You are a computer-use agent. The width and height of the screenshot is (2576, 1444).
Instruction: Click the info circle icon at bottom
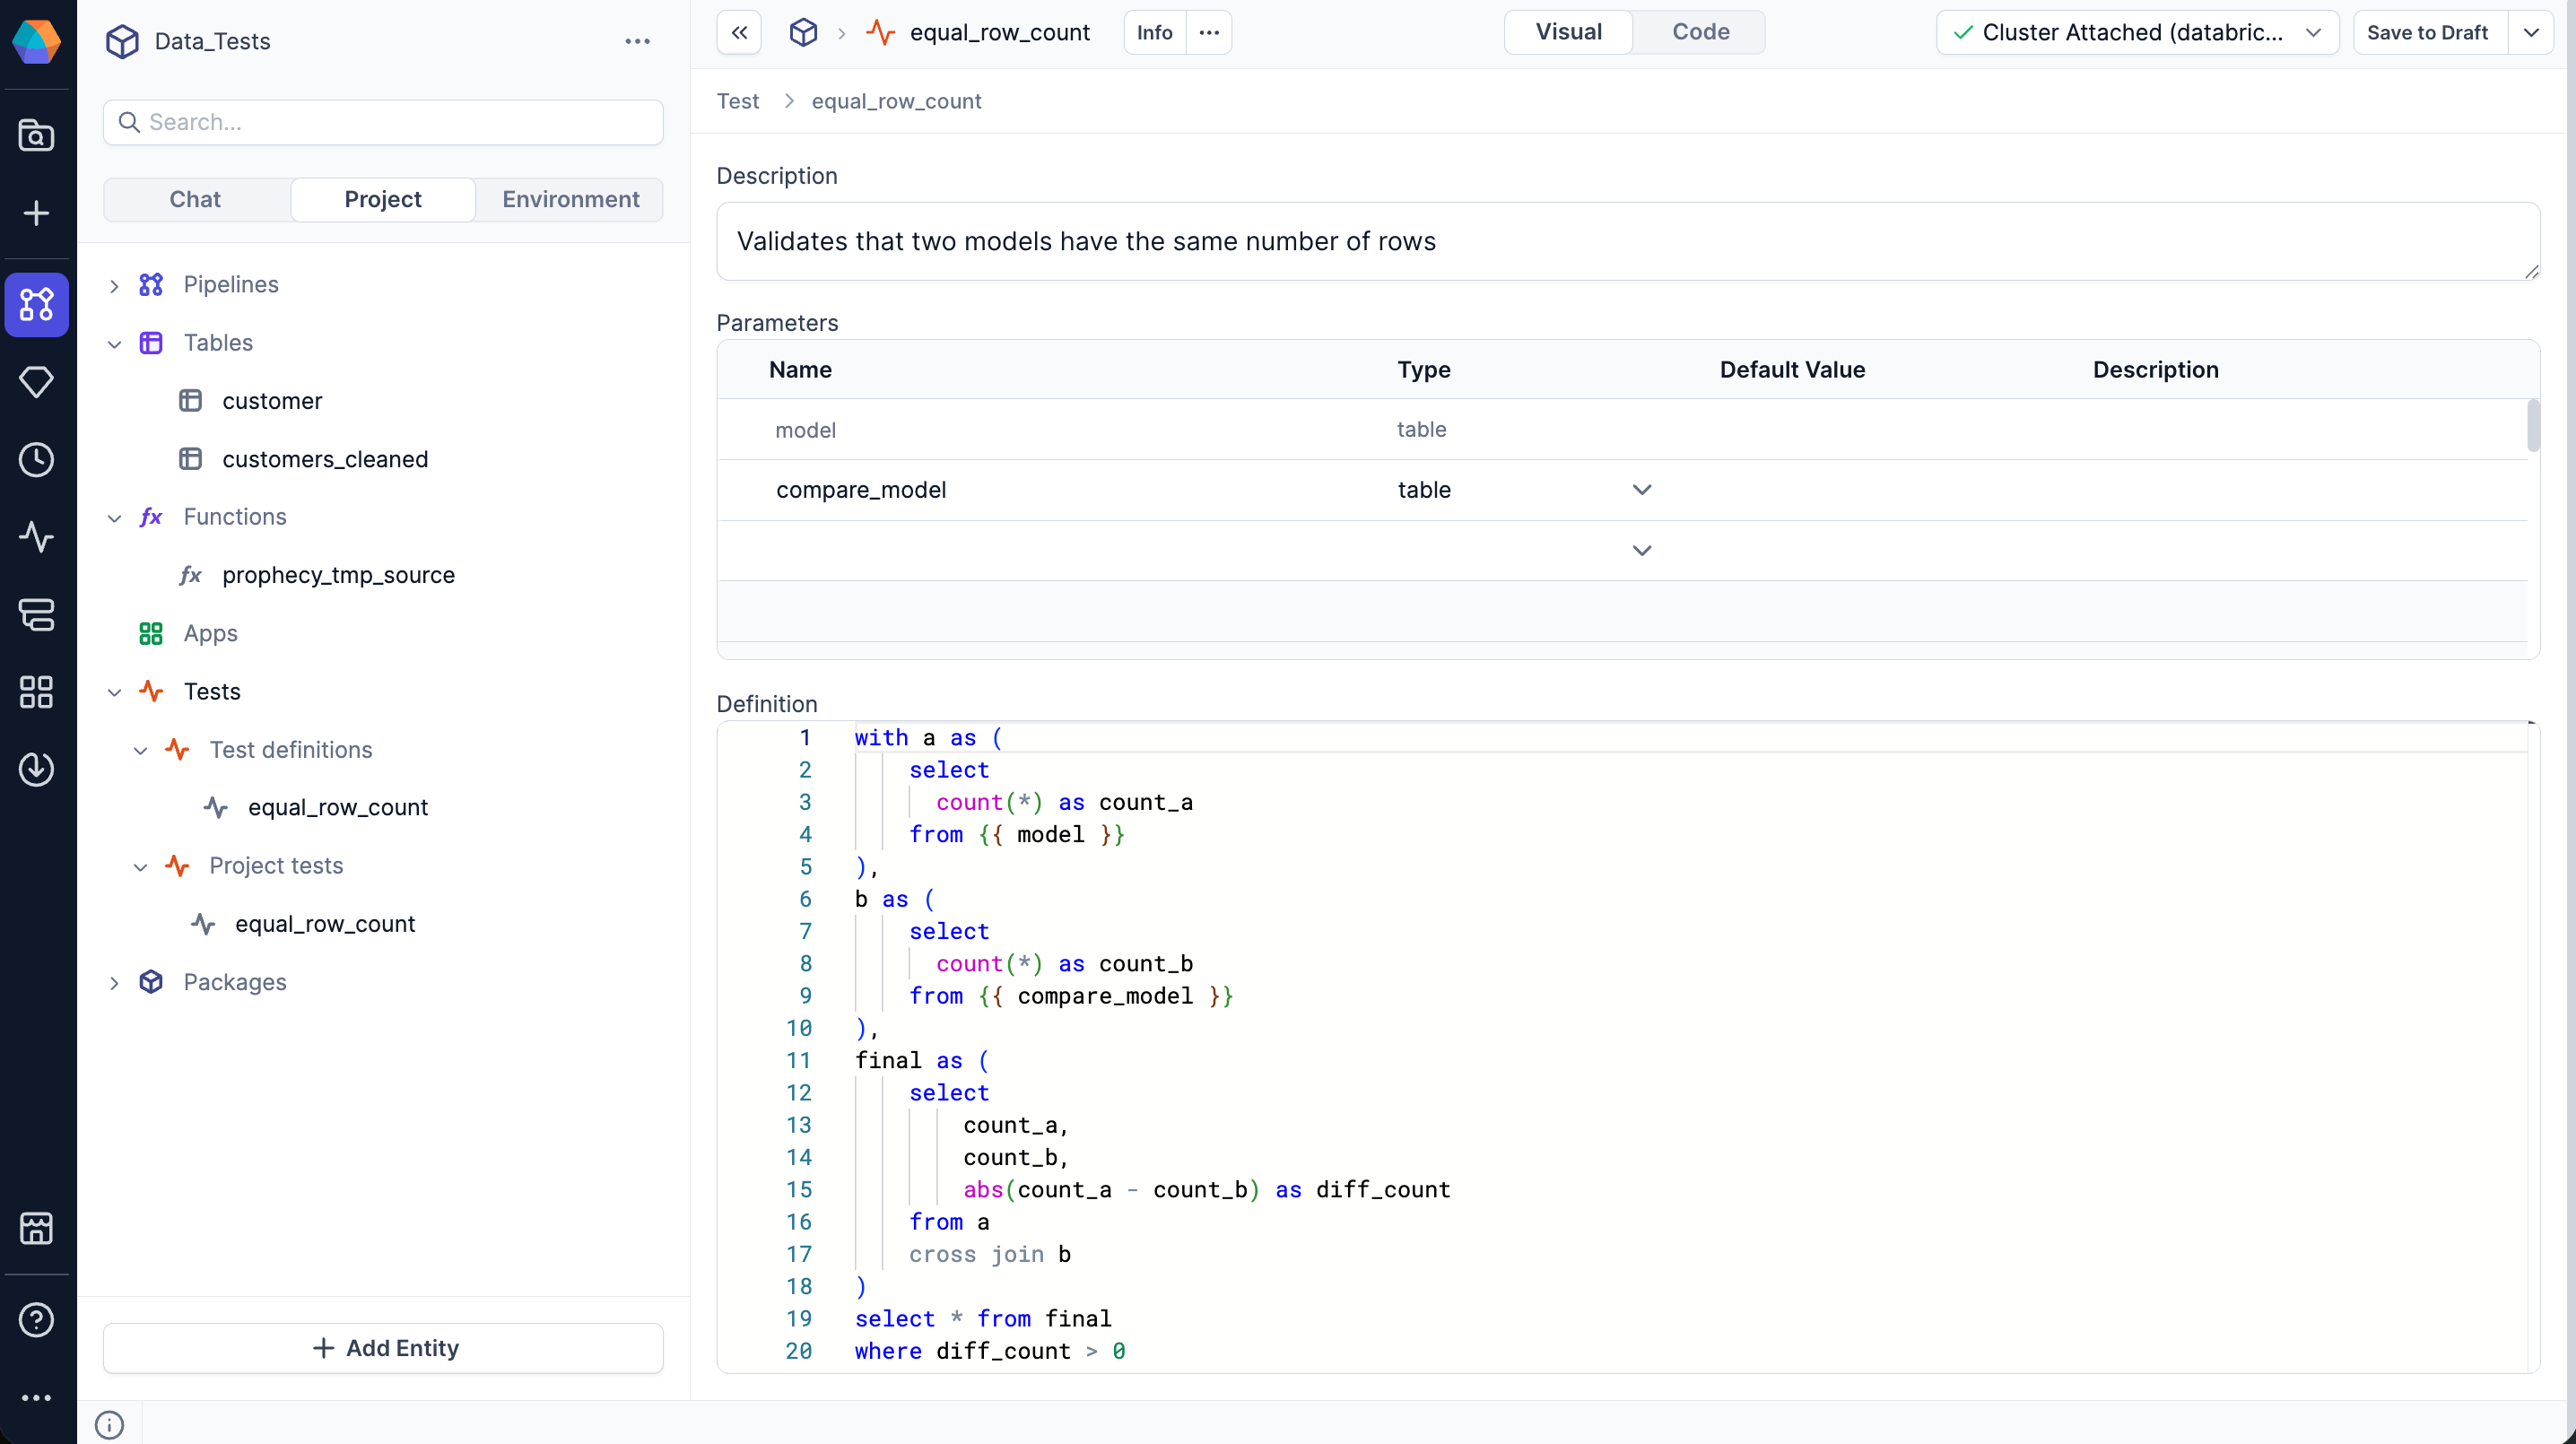point(109,1424)
